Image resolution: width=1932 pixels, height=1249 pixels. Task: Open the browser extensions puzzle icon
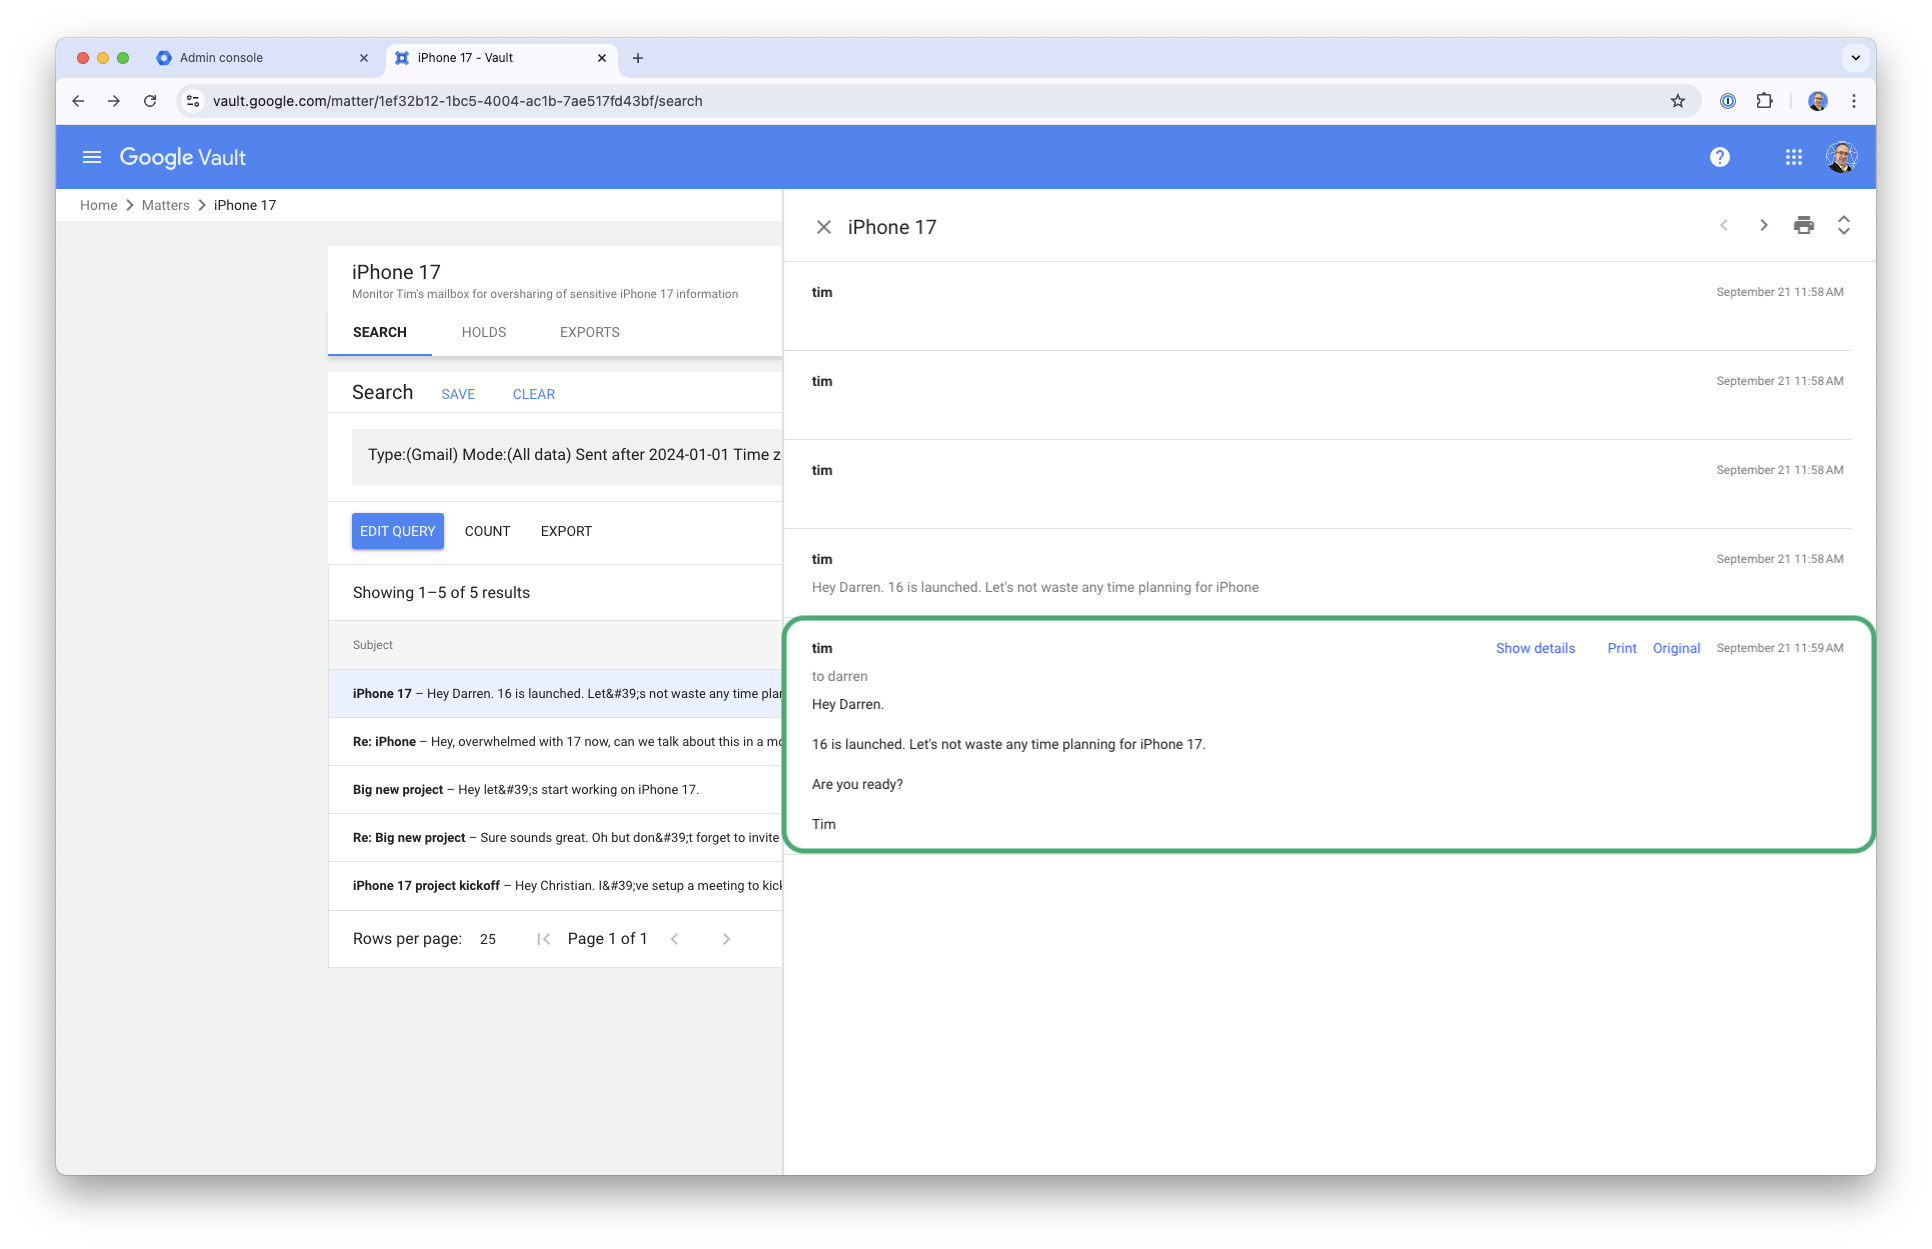(1765, 101)
